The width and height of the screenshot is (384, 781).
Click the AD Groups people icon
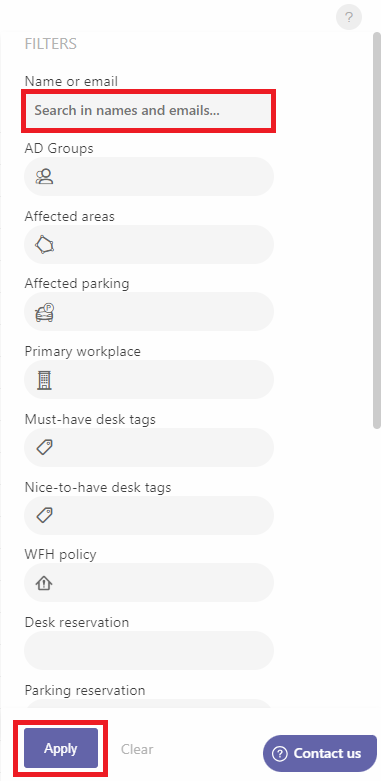click(x=44, y=176)
